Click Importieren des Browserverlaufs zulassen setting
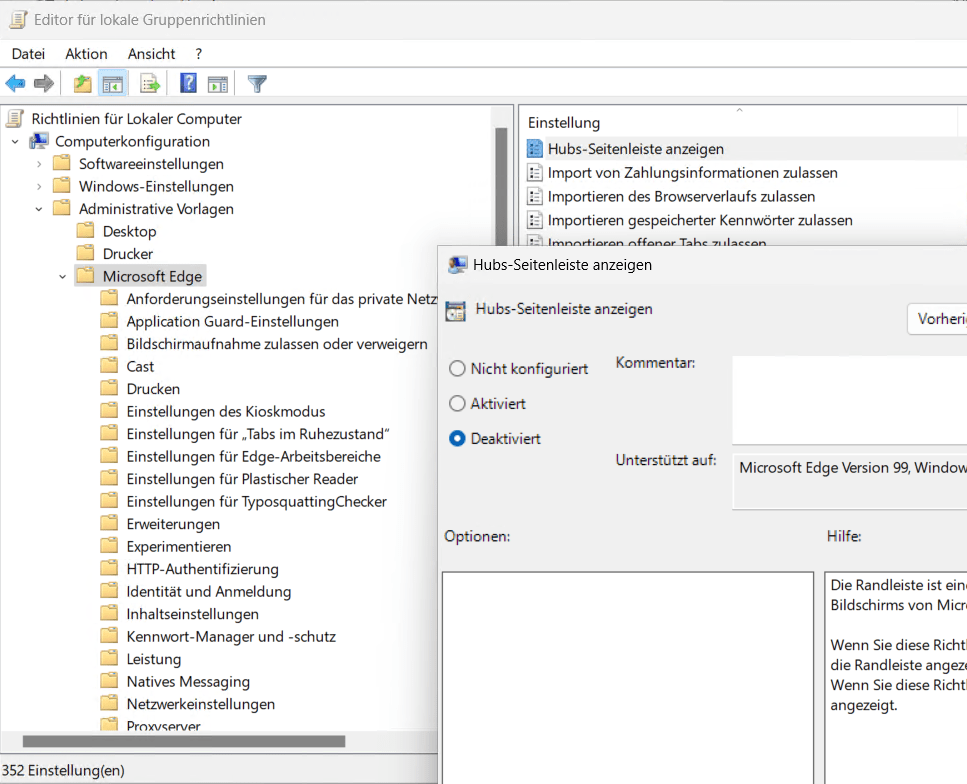This screenshot has height=784, width=967. [681, 196]
